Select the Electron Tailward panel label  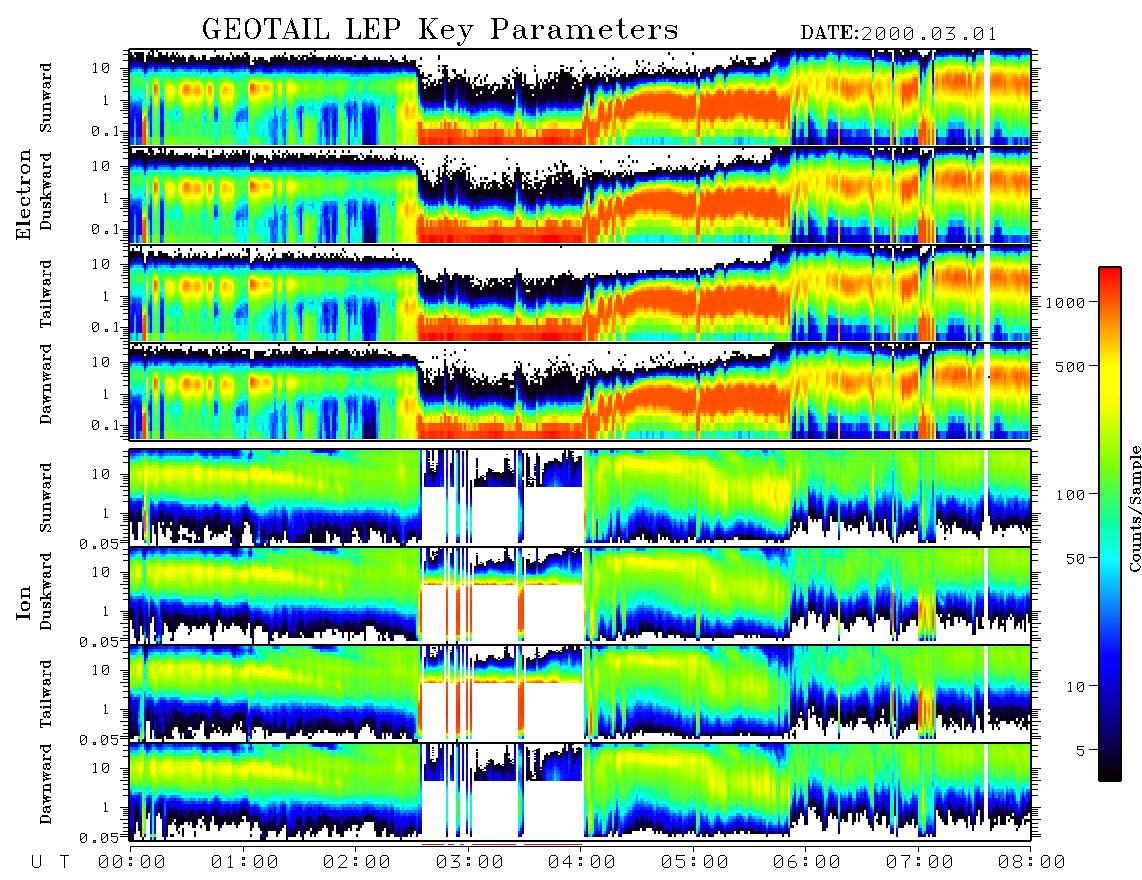[x=46, y=293]
